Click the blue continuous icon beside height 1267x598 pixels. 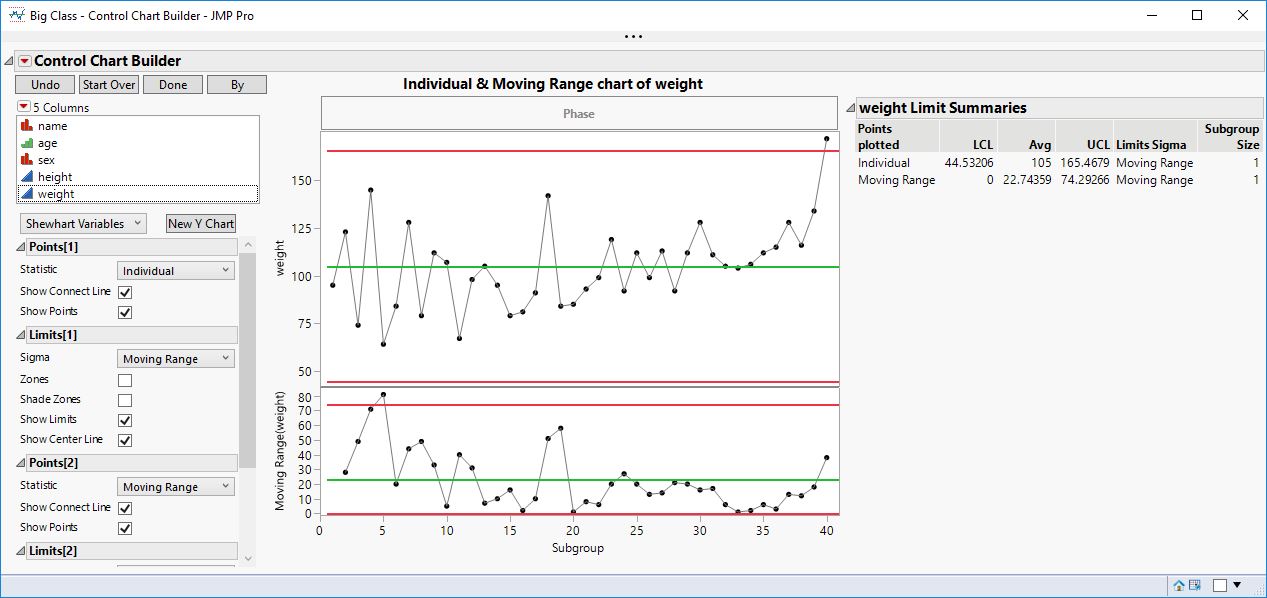pyautogui.click(x=29, y=177)
